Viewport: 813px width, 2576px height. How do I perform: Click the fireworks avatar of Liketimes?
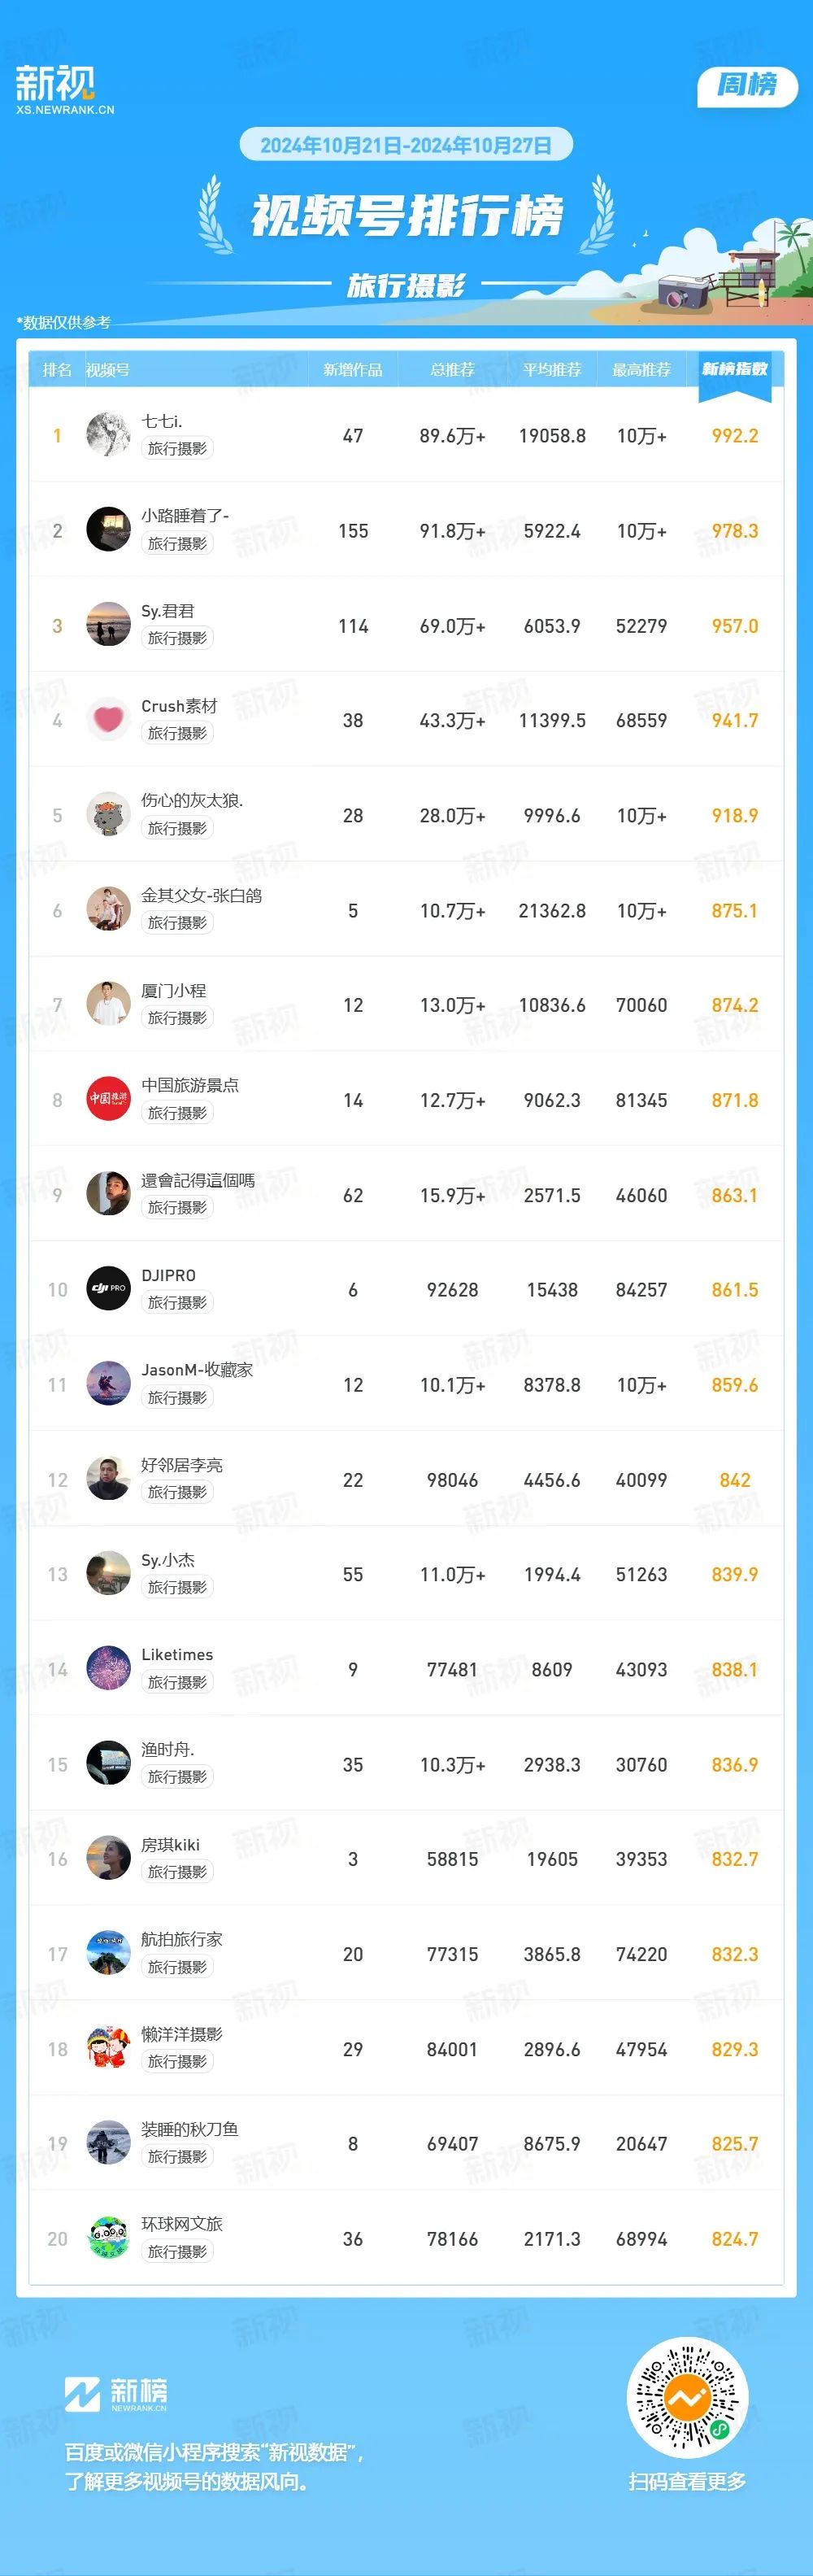[x=108, y=1669]
